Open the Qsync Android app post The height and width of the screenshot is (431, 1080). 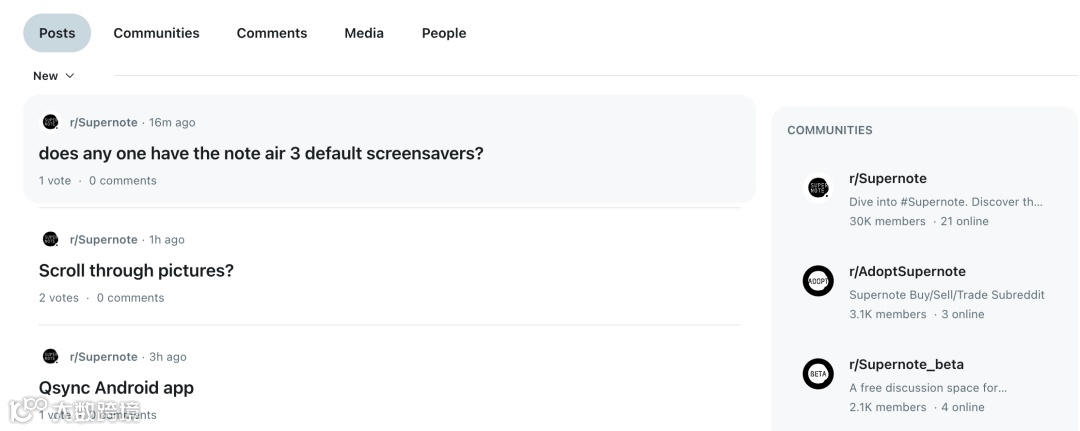[x=116, y=388]
